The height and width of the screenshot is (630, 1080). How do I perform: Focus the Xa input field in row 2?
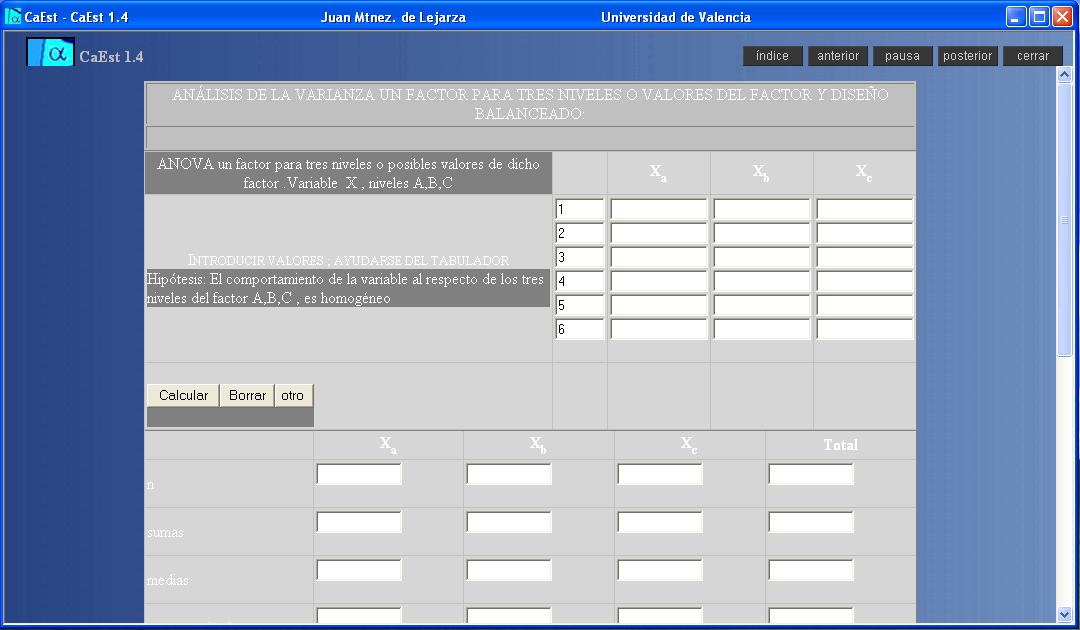point(658,233)
